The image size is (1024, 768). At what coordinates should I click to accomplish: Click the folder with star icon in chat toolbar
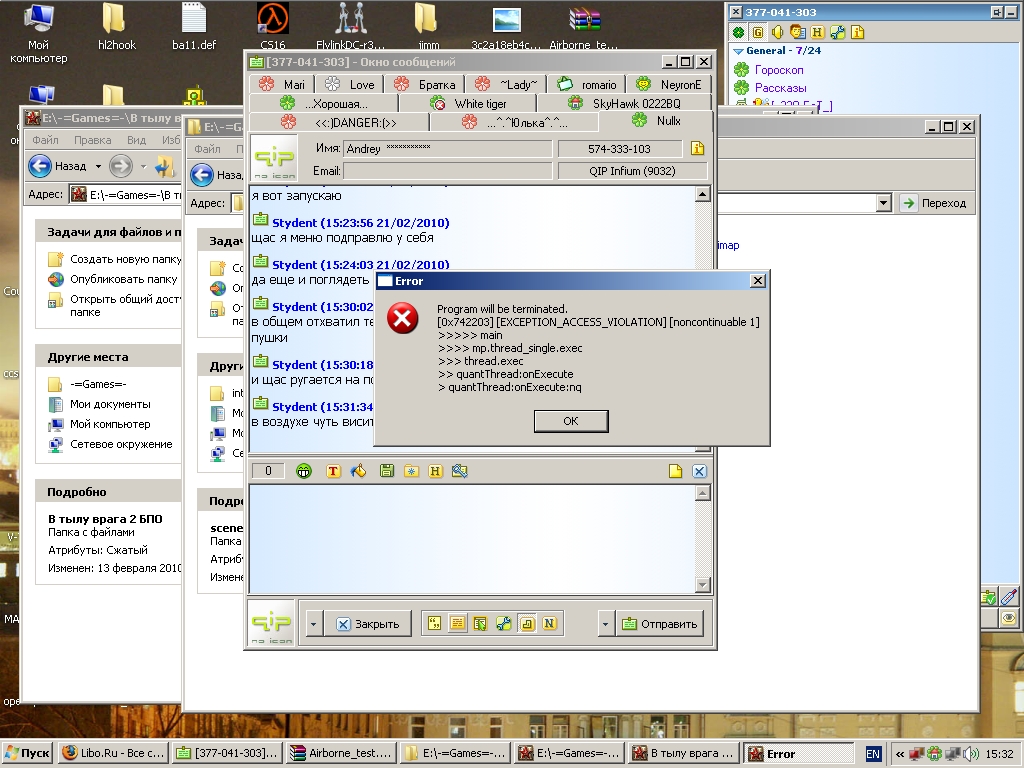click(411, 471)
